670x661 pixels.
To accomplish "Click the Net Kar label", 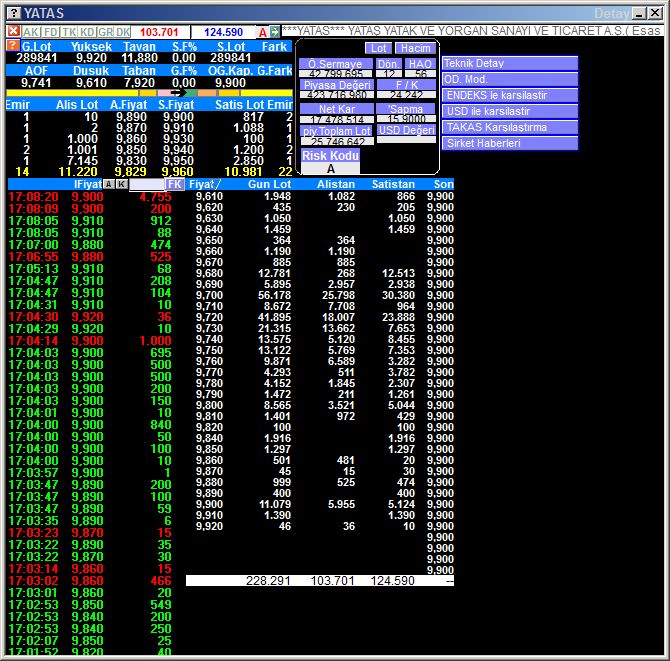I will [337, 109].
